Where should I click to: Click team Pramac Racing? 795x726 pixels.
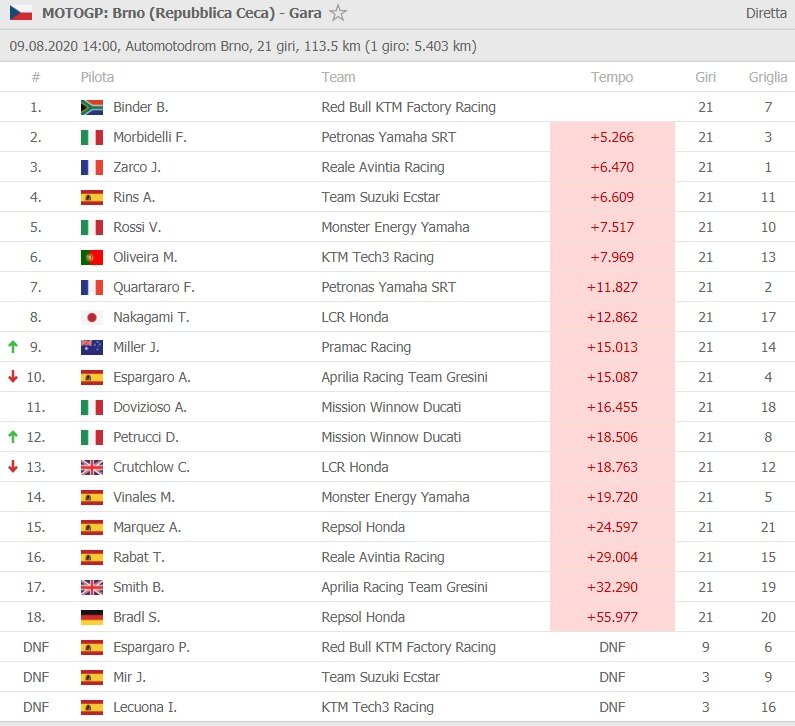coord(366,347)
